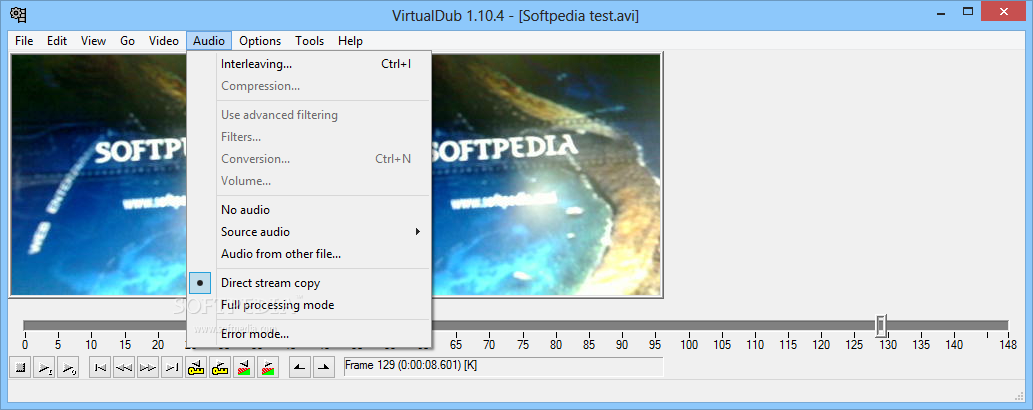Open the File menu

[x=24, y=41]
